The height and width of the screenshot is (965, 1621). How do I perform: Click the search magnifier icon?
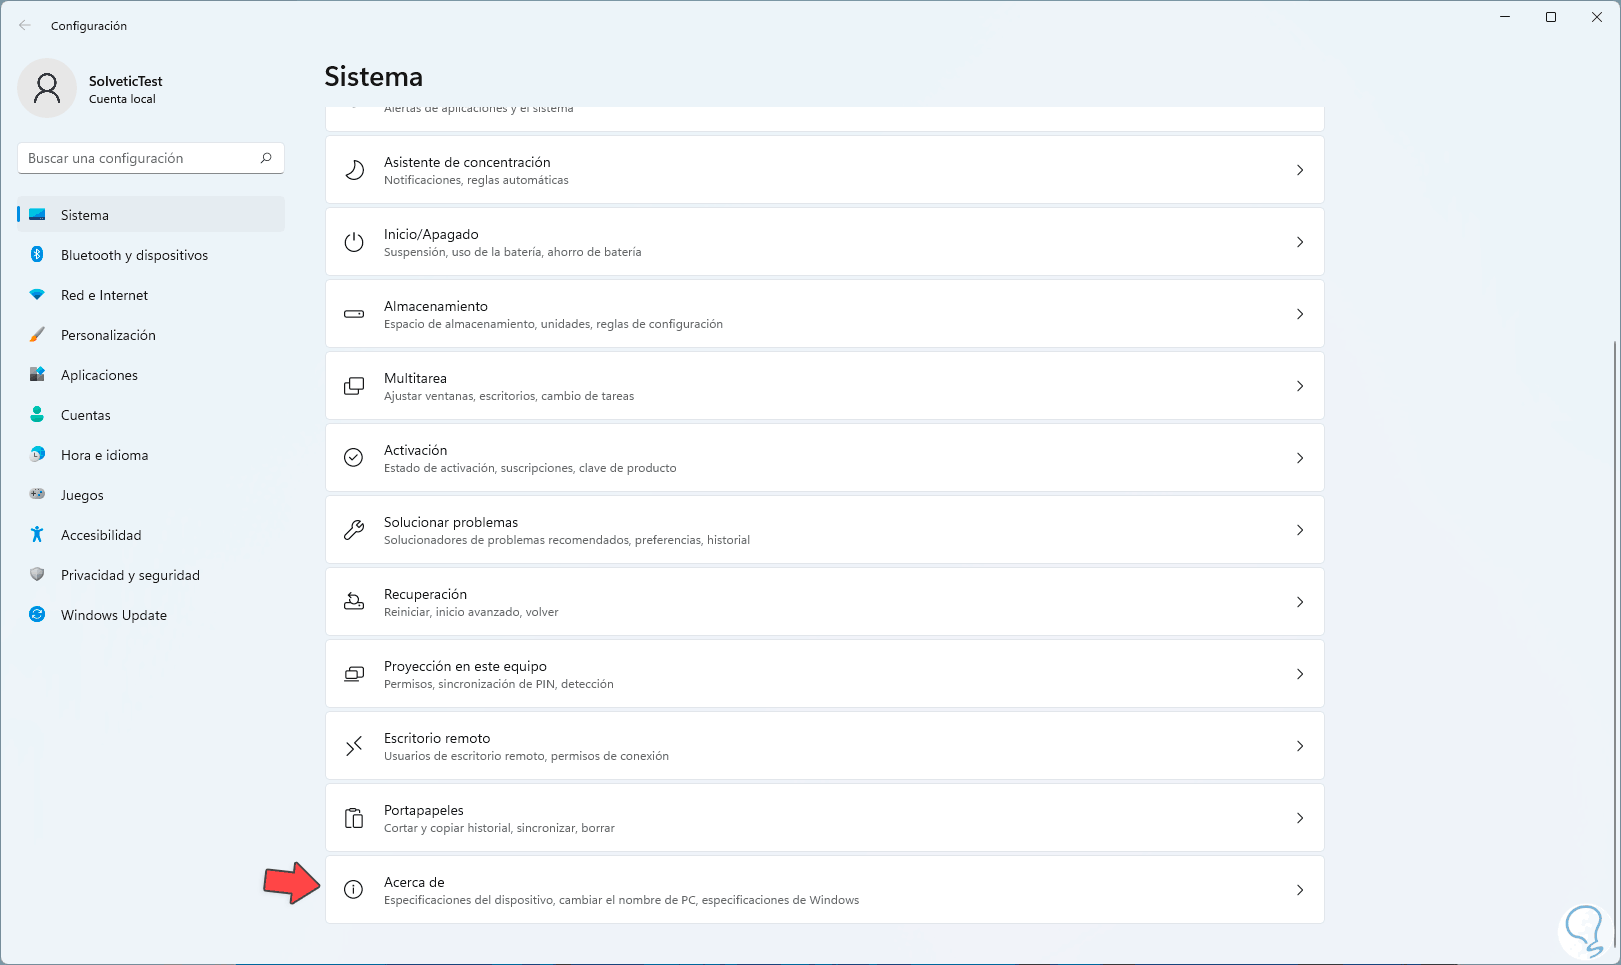[x=266, y=158]
